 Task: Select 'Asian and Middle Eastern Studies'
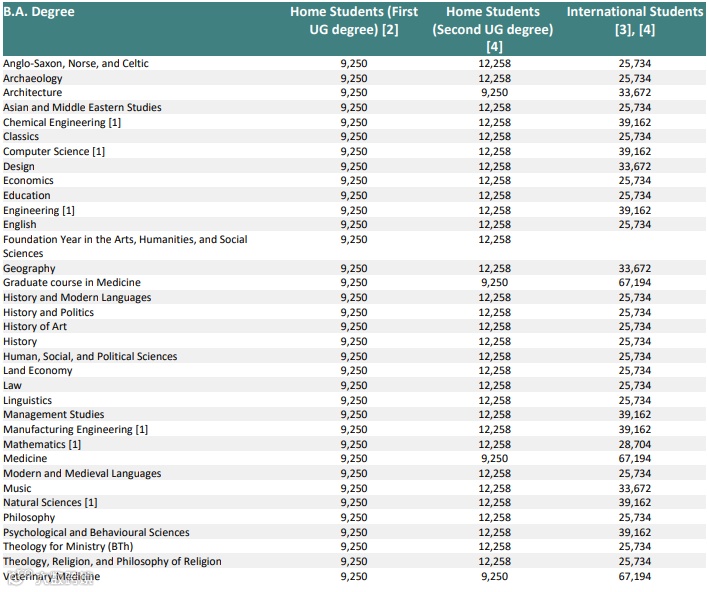point(82,107)
